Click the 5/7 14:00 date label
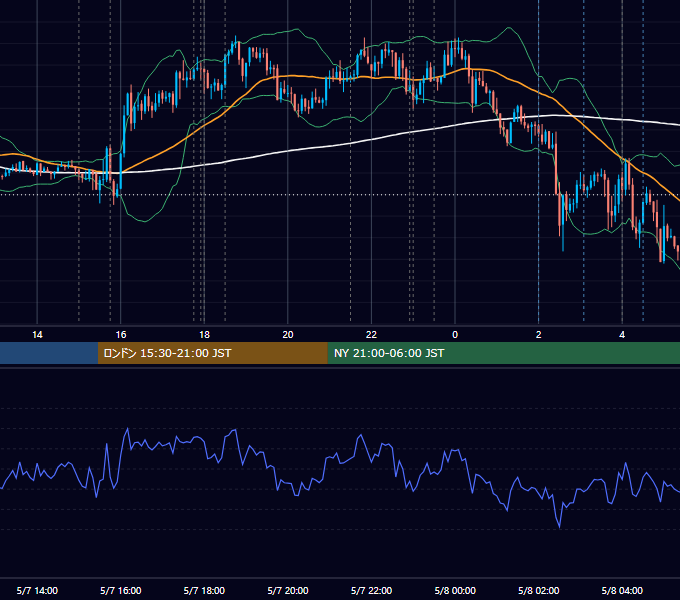 coord(37,590)
